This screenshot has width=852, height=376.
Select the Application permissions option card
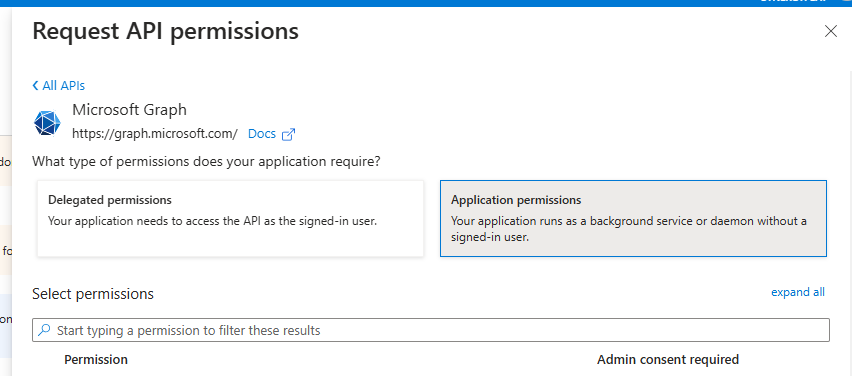[x=633, y=218]
